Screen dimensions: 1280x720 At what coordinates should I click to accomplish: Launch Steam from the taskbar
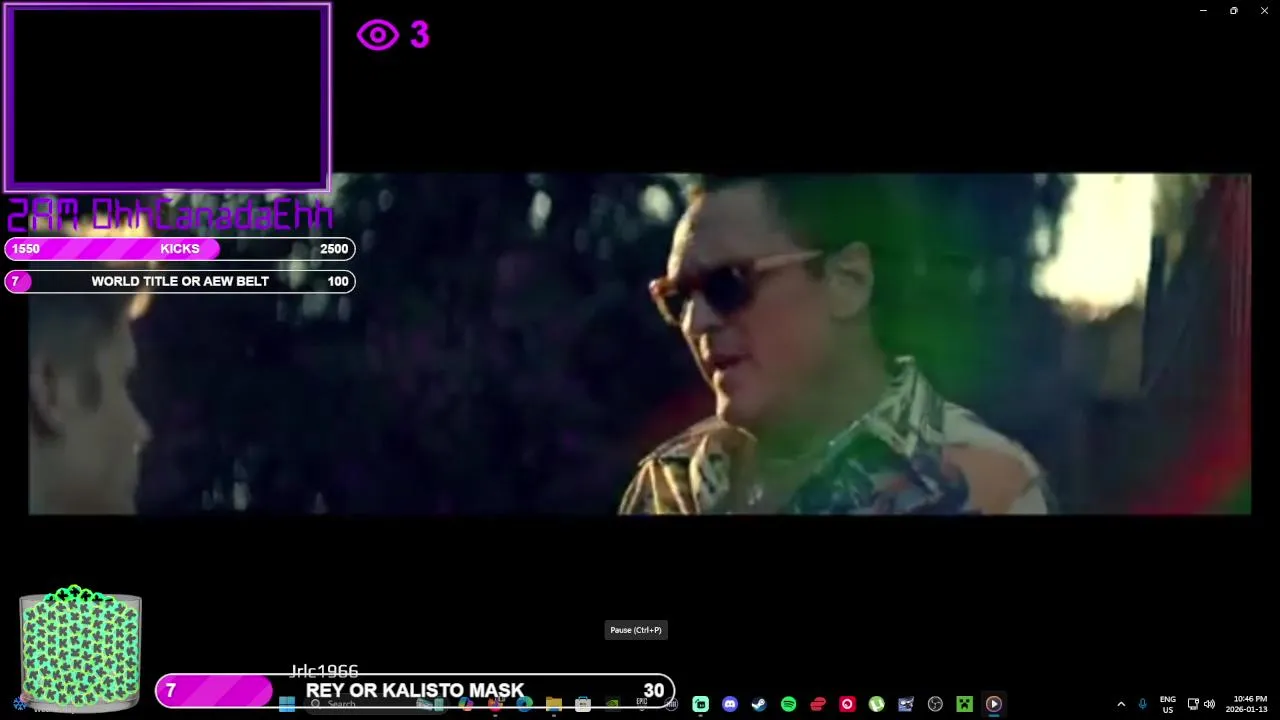tap(759, 704)
